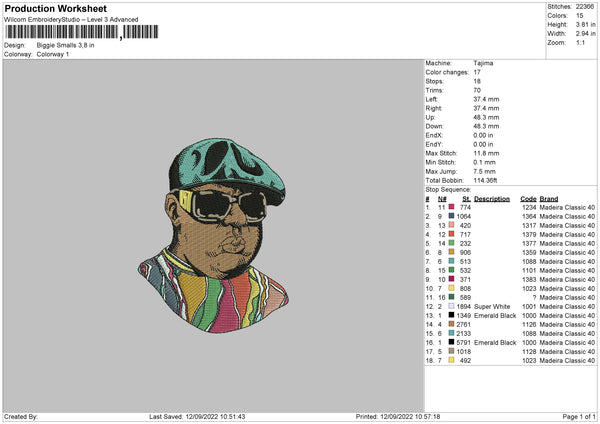Click the Zoom value 1:1
The height and width of the screenshot is (424, 600).
tap(580, 42)
